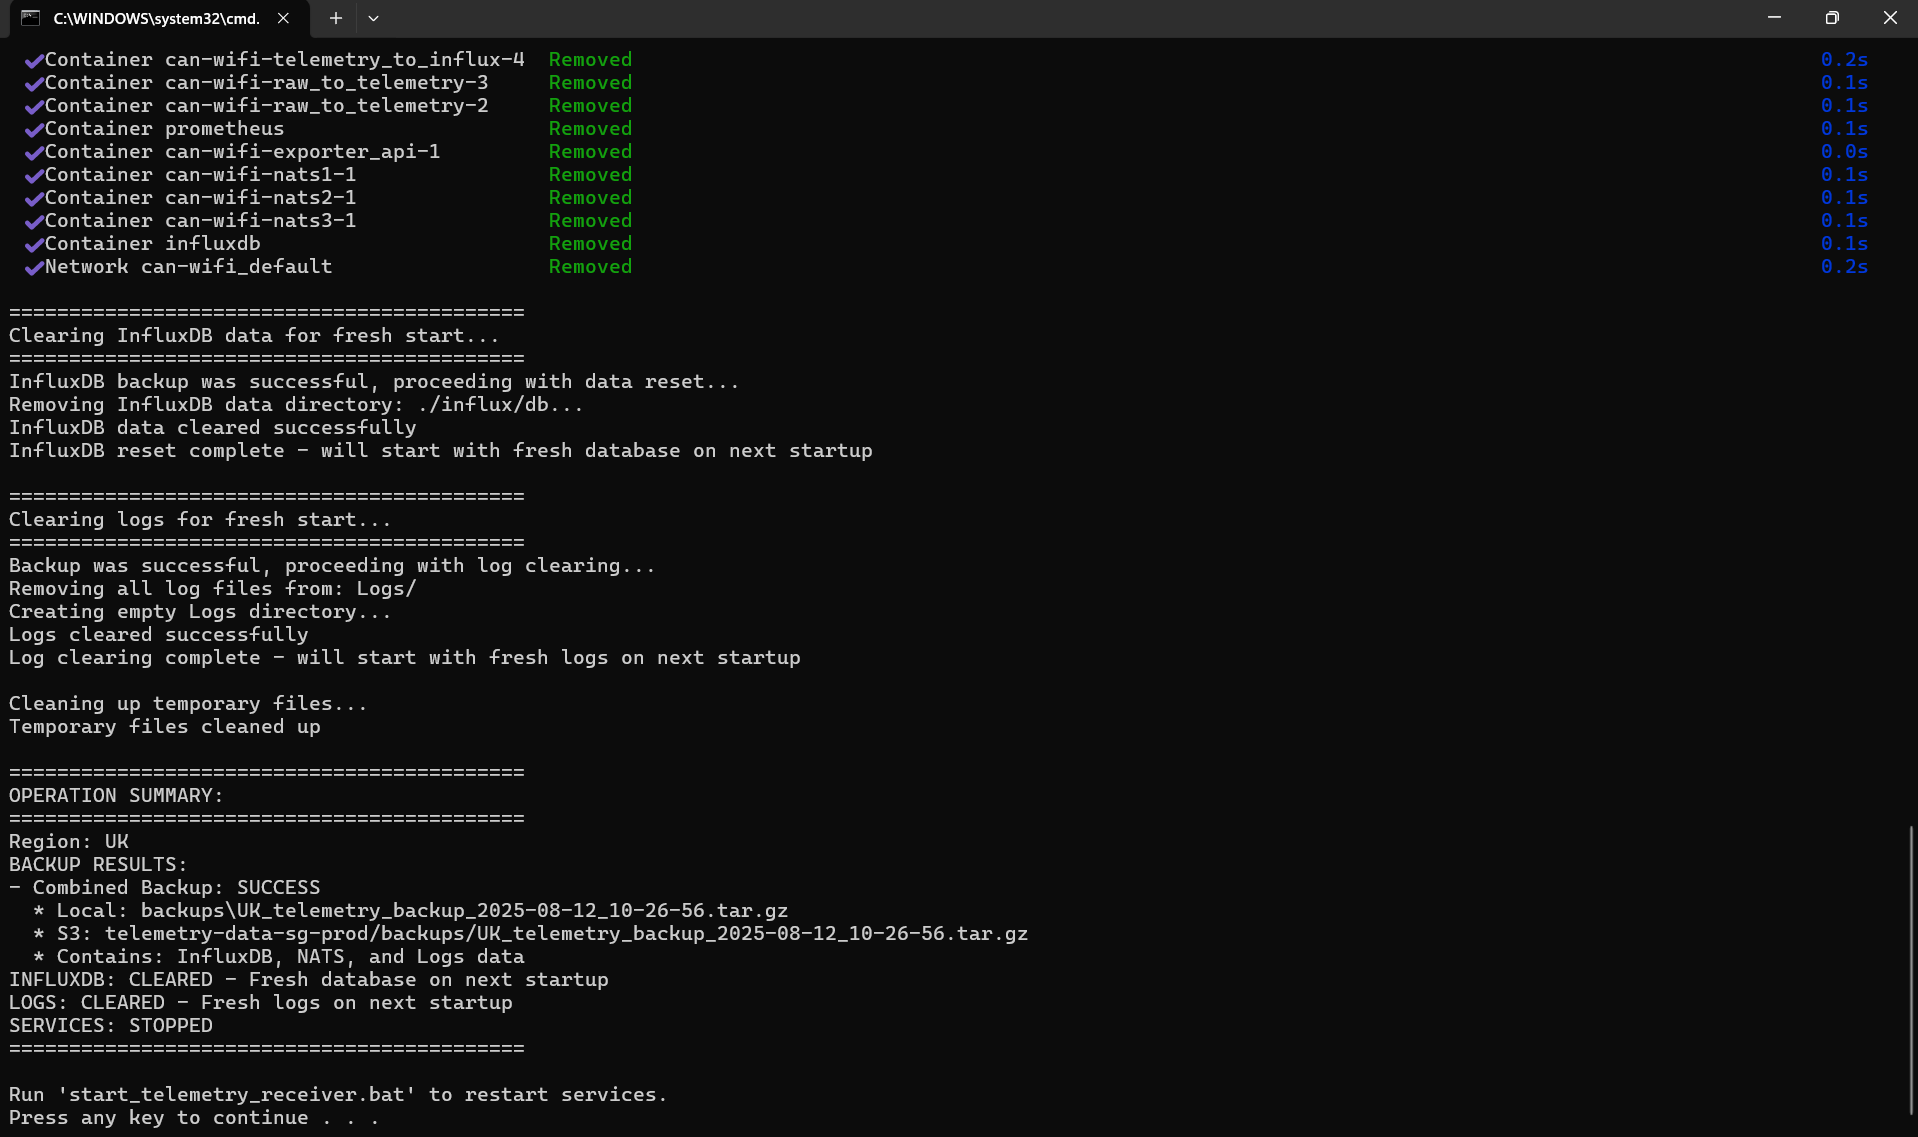Image resolution: width=1918 pixels, height=1137 pixels.
Task: Click checkmark beside can-wifi-nats3-1
Action: (34, 221)
